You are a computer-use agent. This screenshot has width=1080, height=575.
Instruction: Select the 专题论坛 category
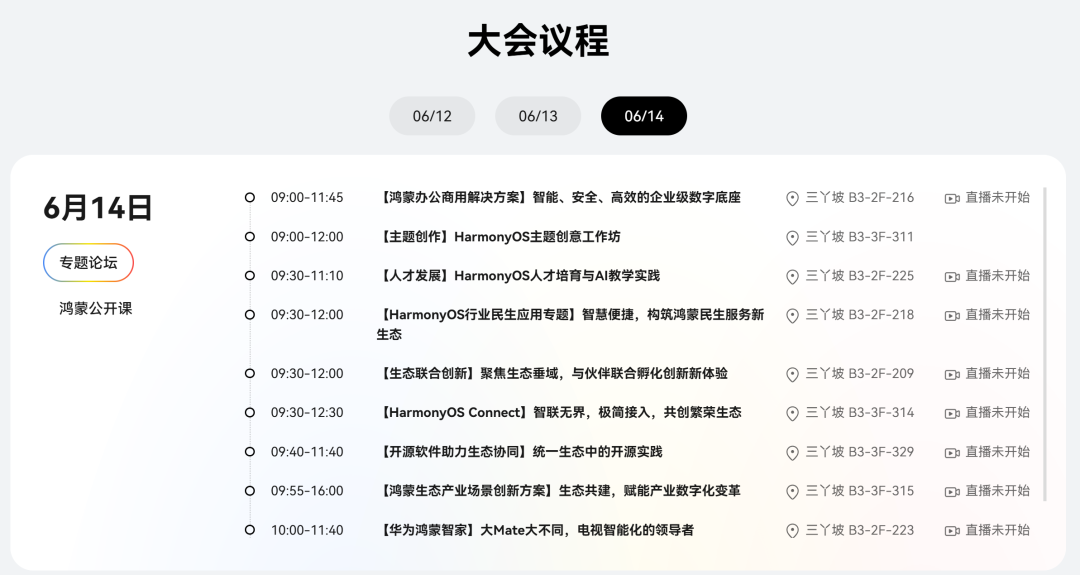pyautogui.click(x=88, y=262)
